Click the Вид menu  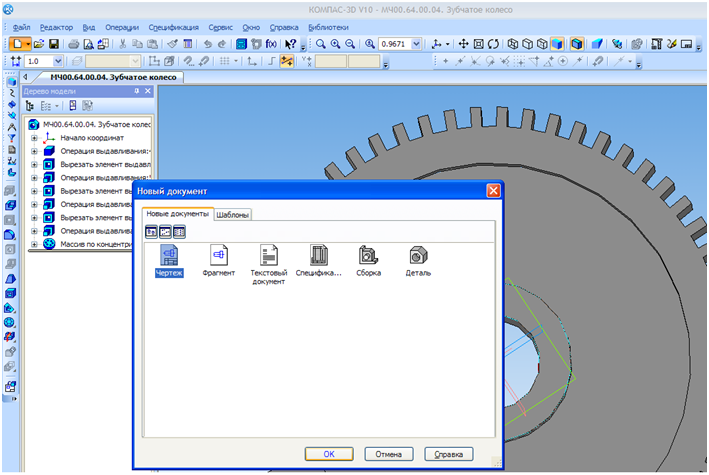point(89,27)
